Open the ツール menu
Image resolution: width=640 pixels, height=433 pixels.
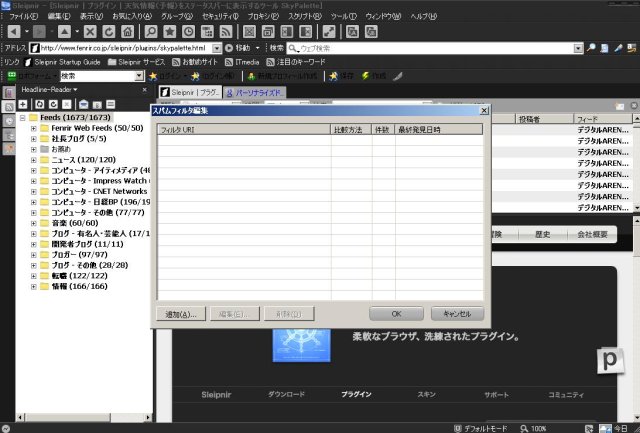(343, 16)
